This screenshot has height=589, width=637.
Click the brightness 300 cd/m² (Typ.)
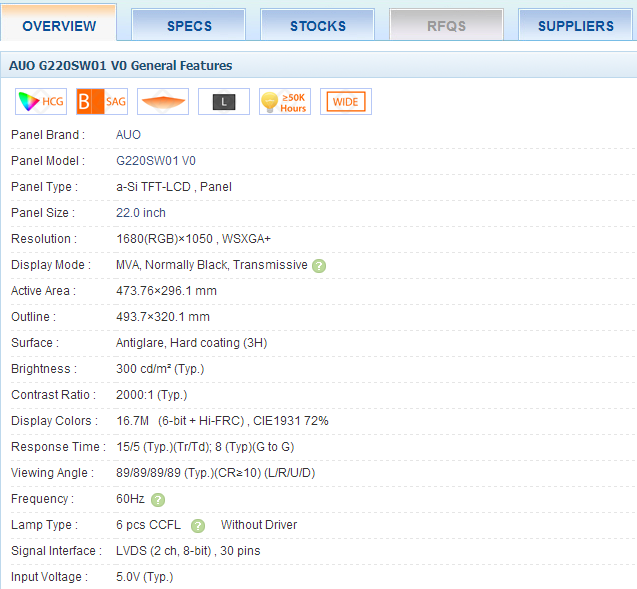click(160, 369)
